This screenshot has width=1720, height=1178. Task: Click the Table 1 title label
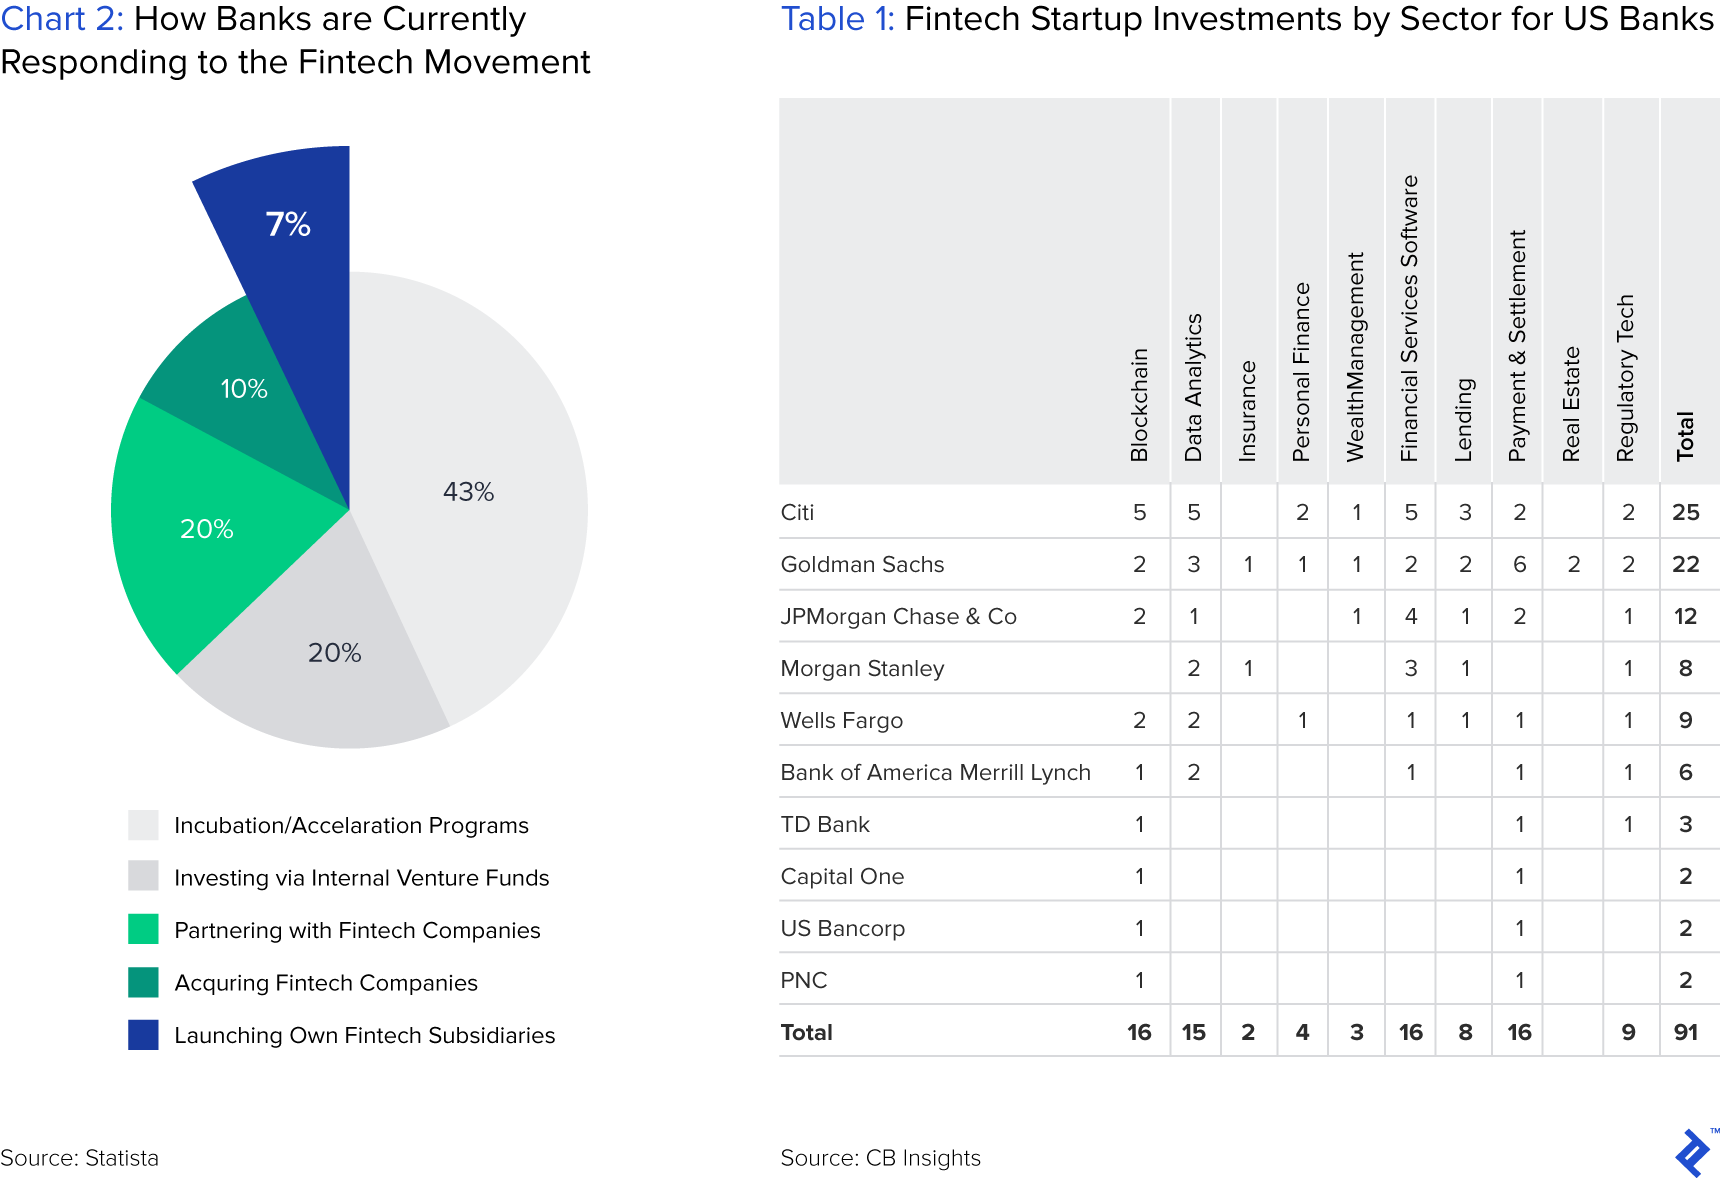click(x=837, y=19)
